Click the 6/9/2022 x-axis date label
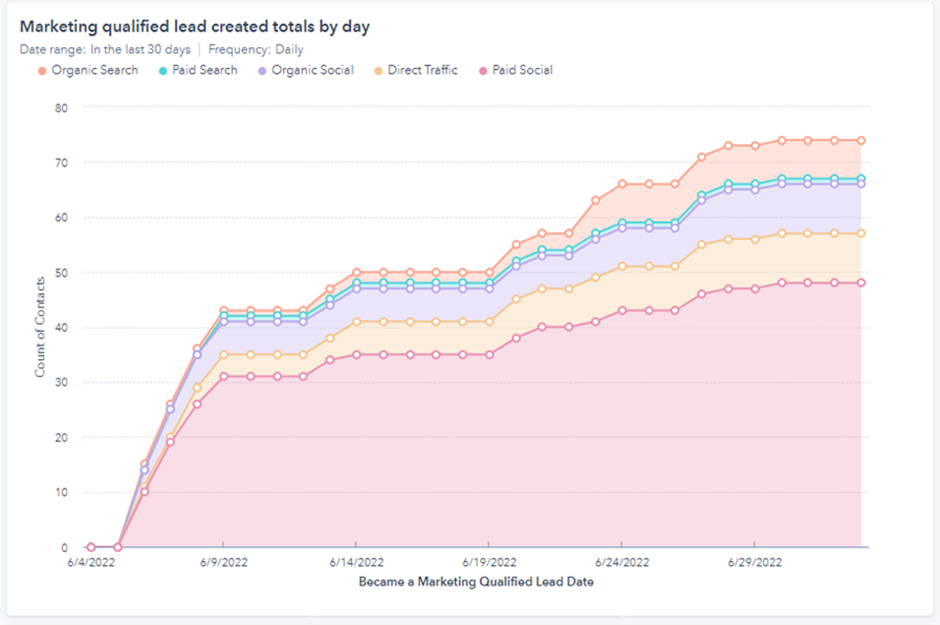940x625 pixels. point(224,563)
